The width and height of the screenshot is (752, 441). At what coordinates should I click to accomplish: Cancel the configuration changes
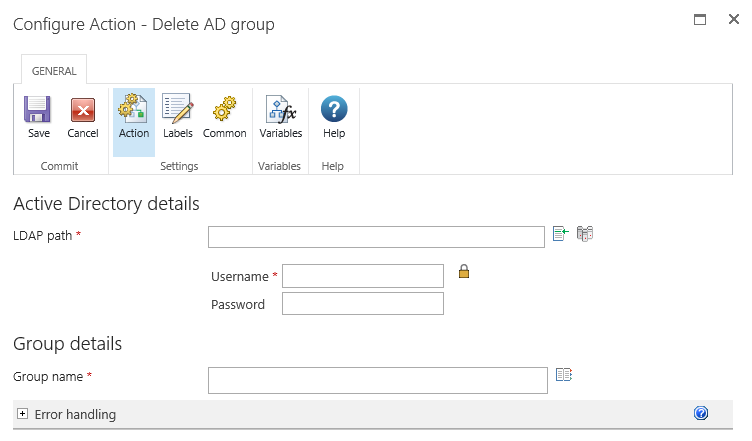point(83,118)
